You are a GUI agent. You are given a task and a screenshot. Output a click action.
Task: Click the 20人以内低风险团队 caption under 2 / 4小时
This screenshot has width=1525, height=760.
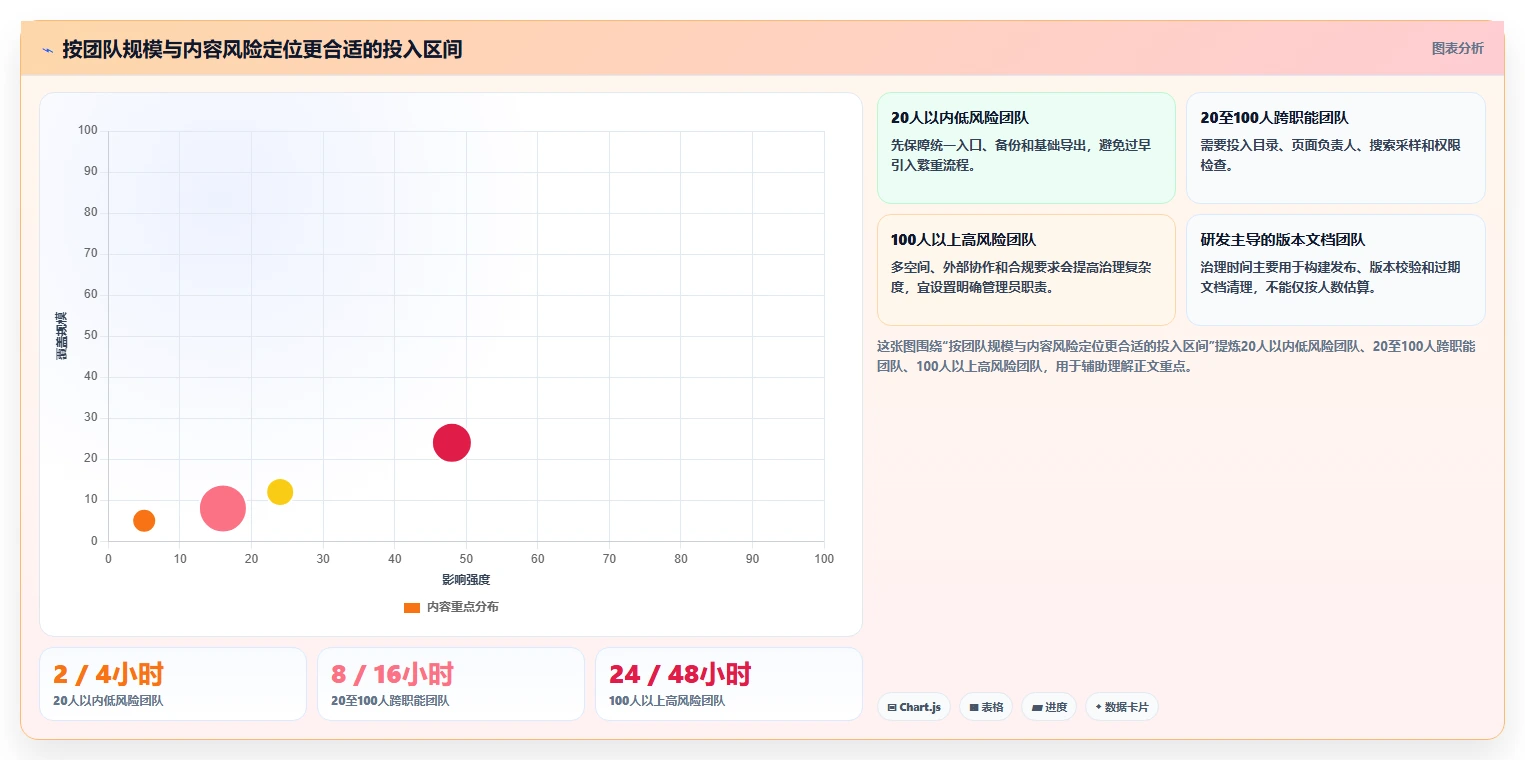108,701
